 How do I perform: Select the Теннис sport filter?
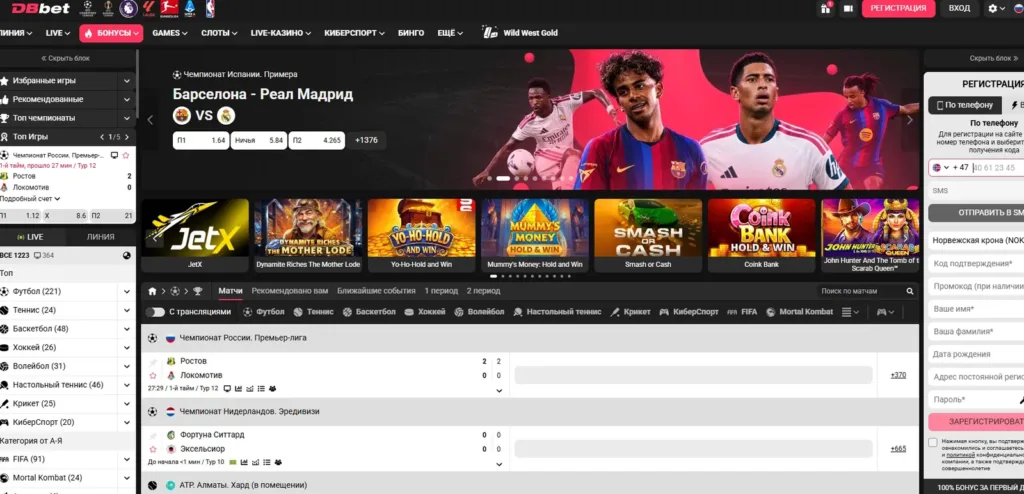pyautogui.click(x=313, y=312)
